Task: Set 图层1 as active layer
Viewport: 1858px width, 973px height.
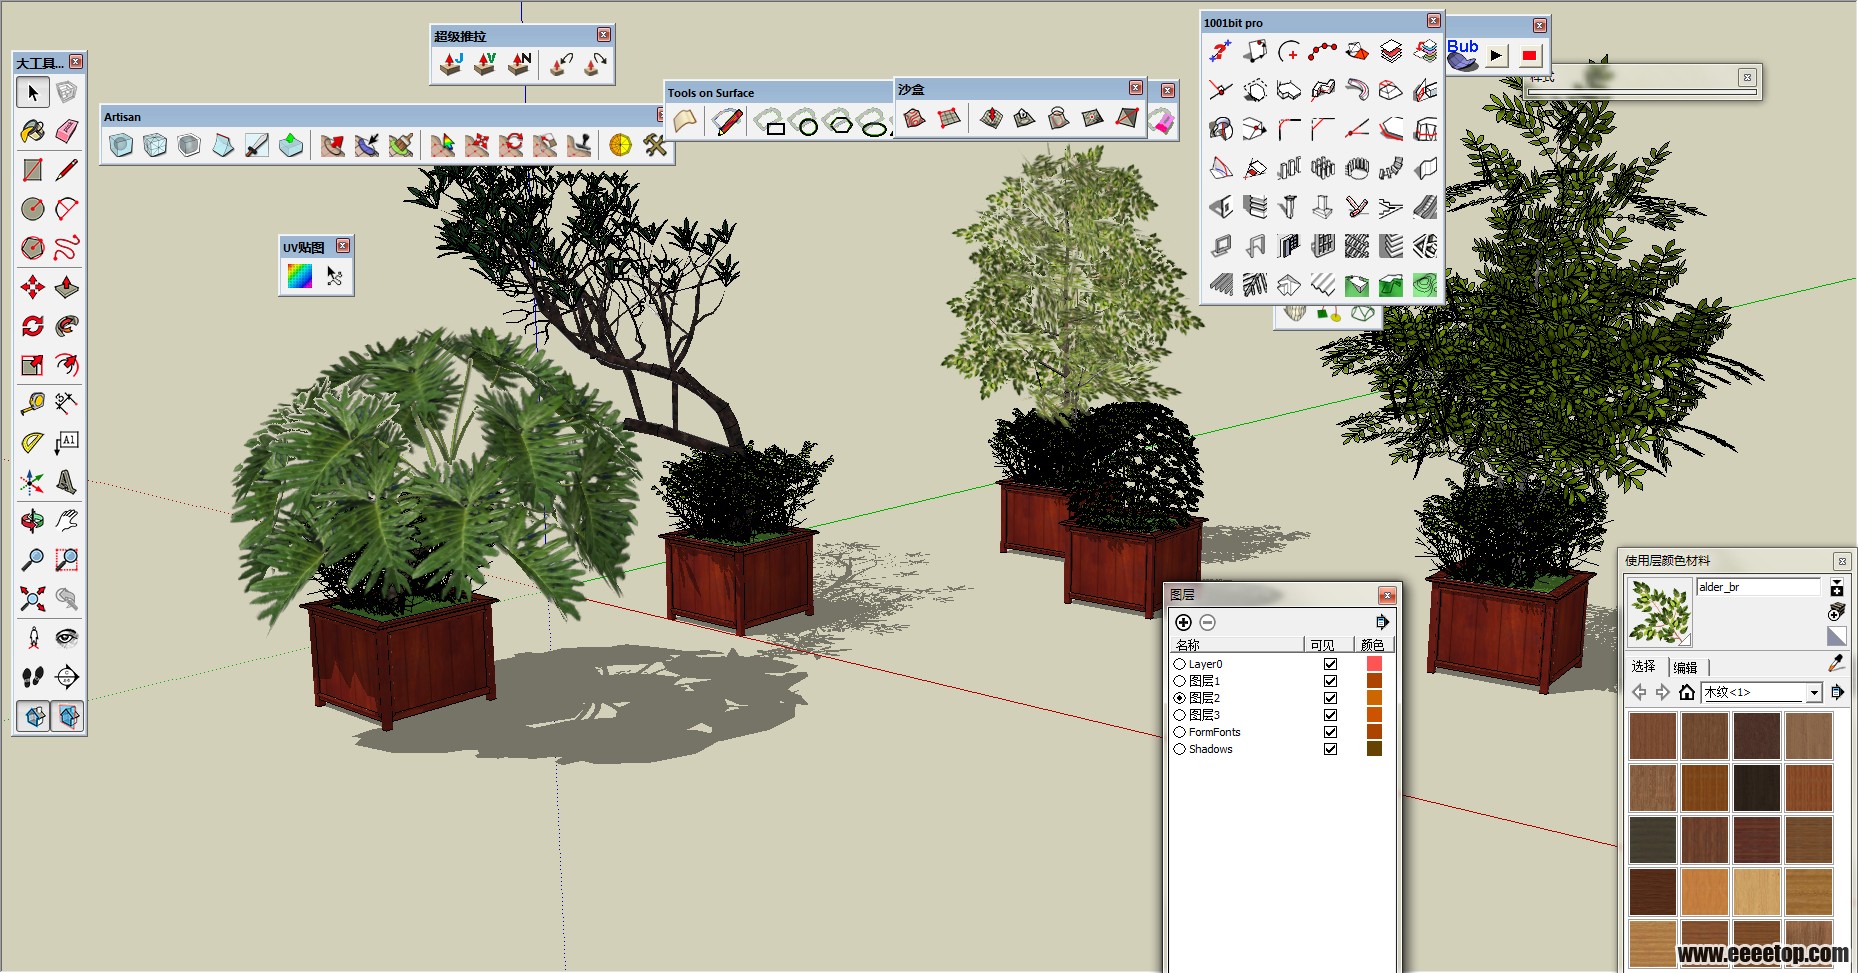Action: 1180,681
